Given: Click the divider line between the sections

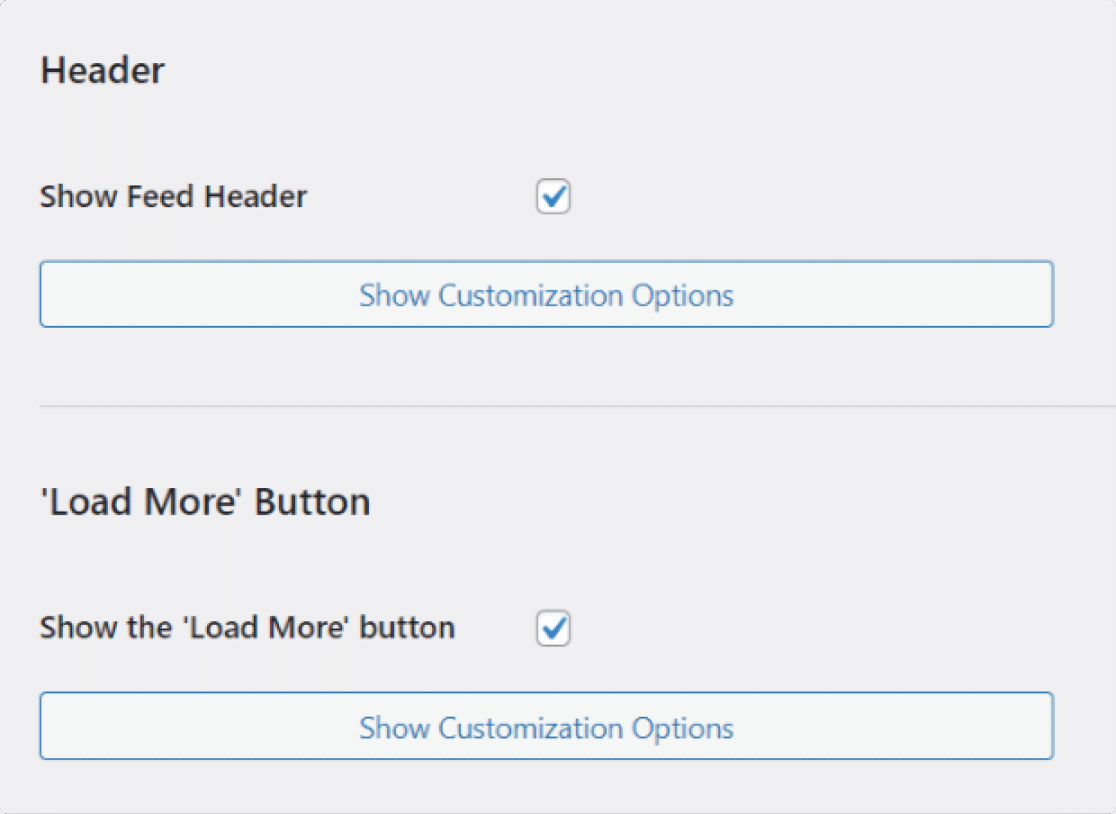Looking at the screenshot, I should [577, 406].
